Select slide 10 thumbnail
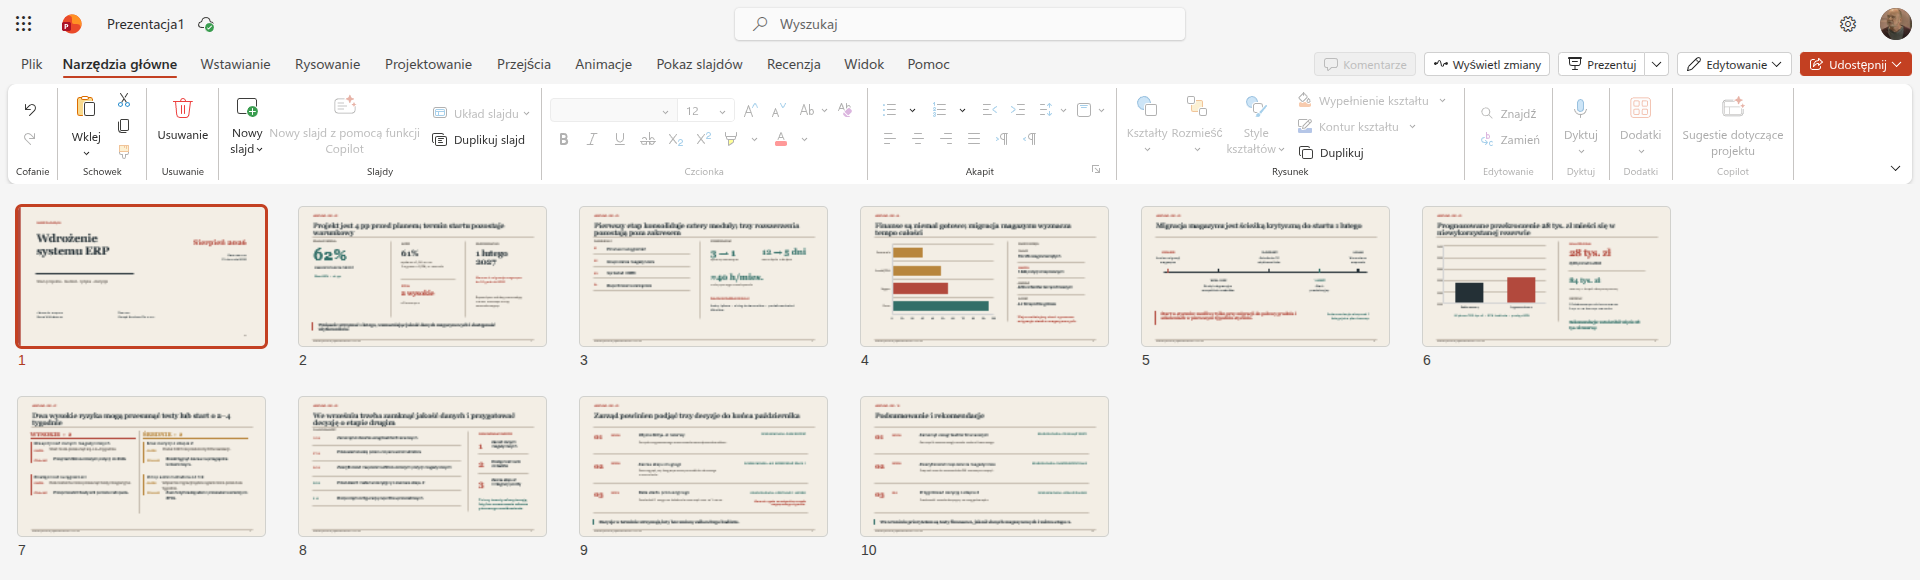The height and width of the screenshot is (580, 1920). [984, 466]
